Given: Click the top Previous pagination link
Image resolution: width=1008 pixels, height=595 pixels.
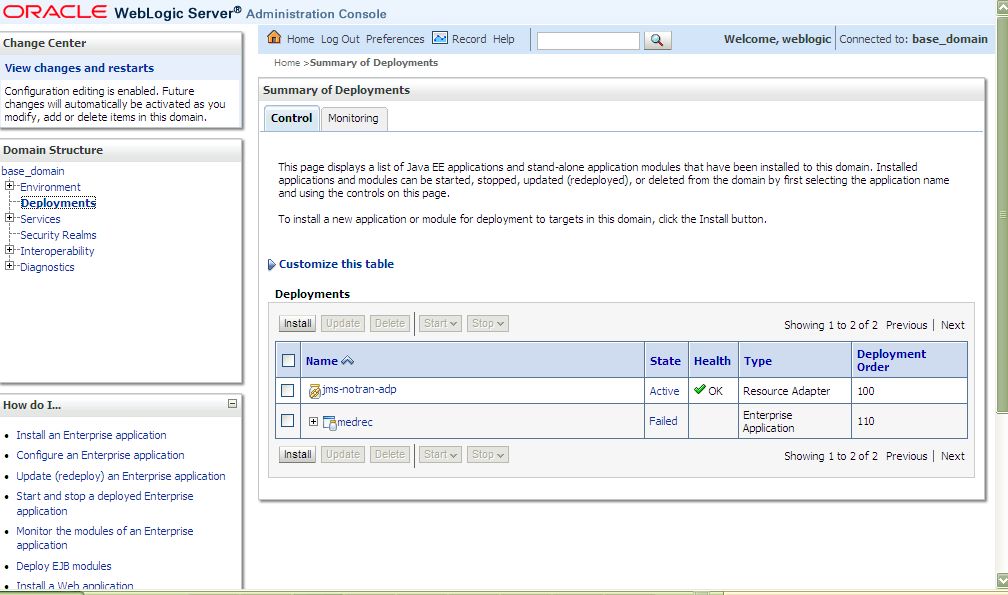Looking at the screenshot, I should pos(906,325).
